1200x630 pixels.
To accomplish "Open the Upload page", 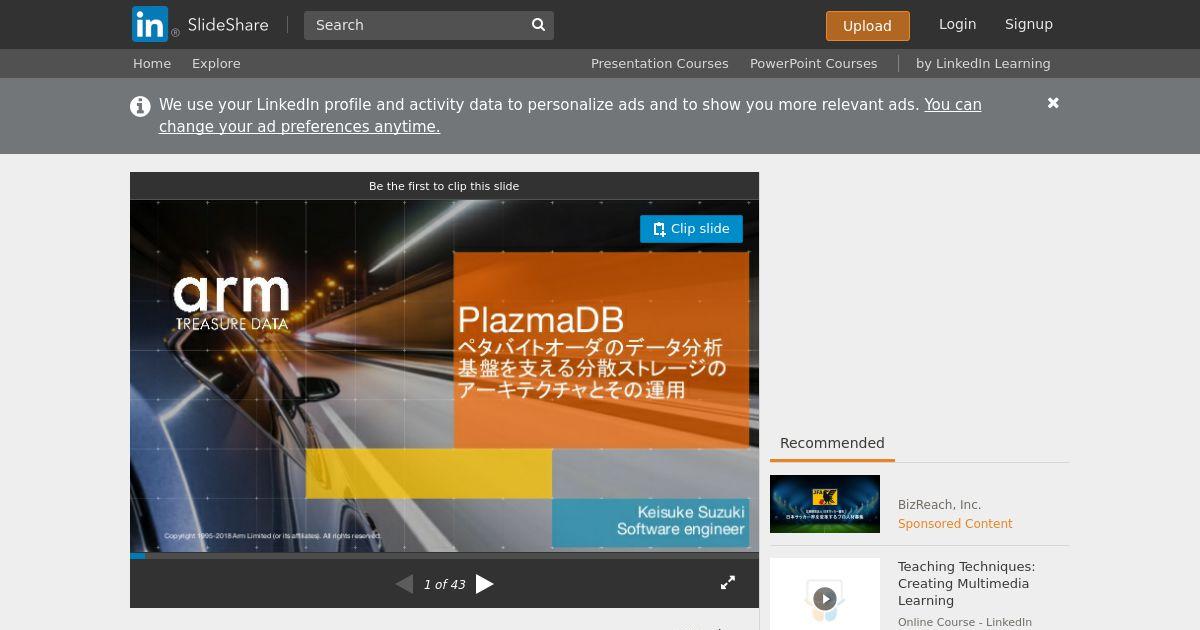I will [x=867, y=26].
